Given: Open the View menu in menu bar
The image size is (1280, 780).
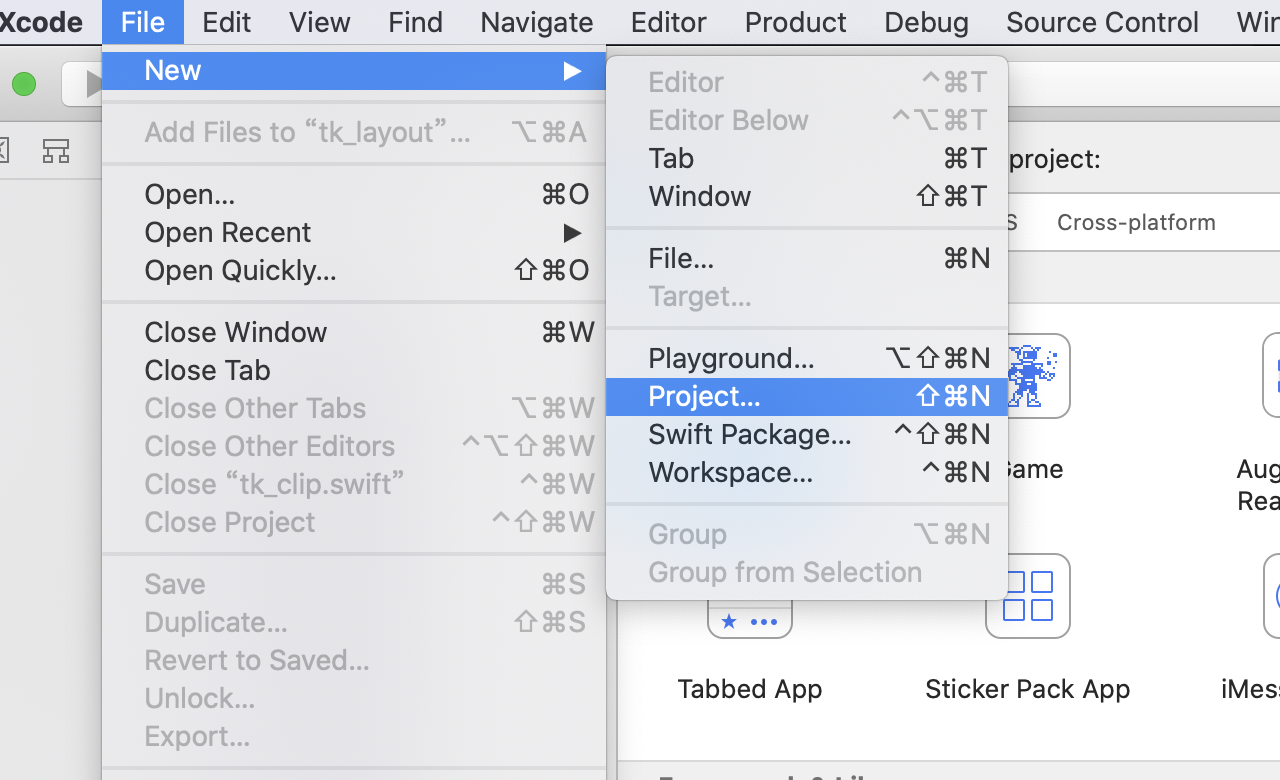Looking at the screenshot, I should [x=320, y=22].
